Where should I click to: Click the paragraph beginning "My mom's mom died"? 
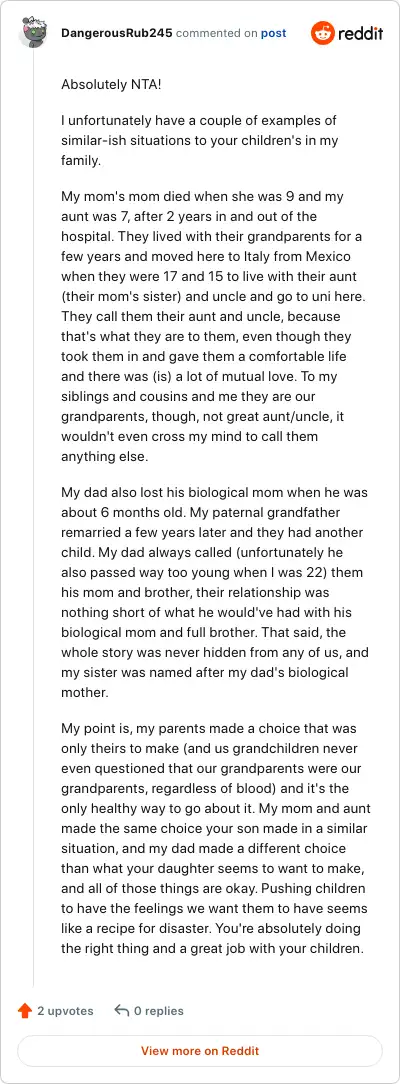[215, 327]
